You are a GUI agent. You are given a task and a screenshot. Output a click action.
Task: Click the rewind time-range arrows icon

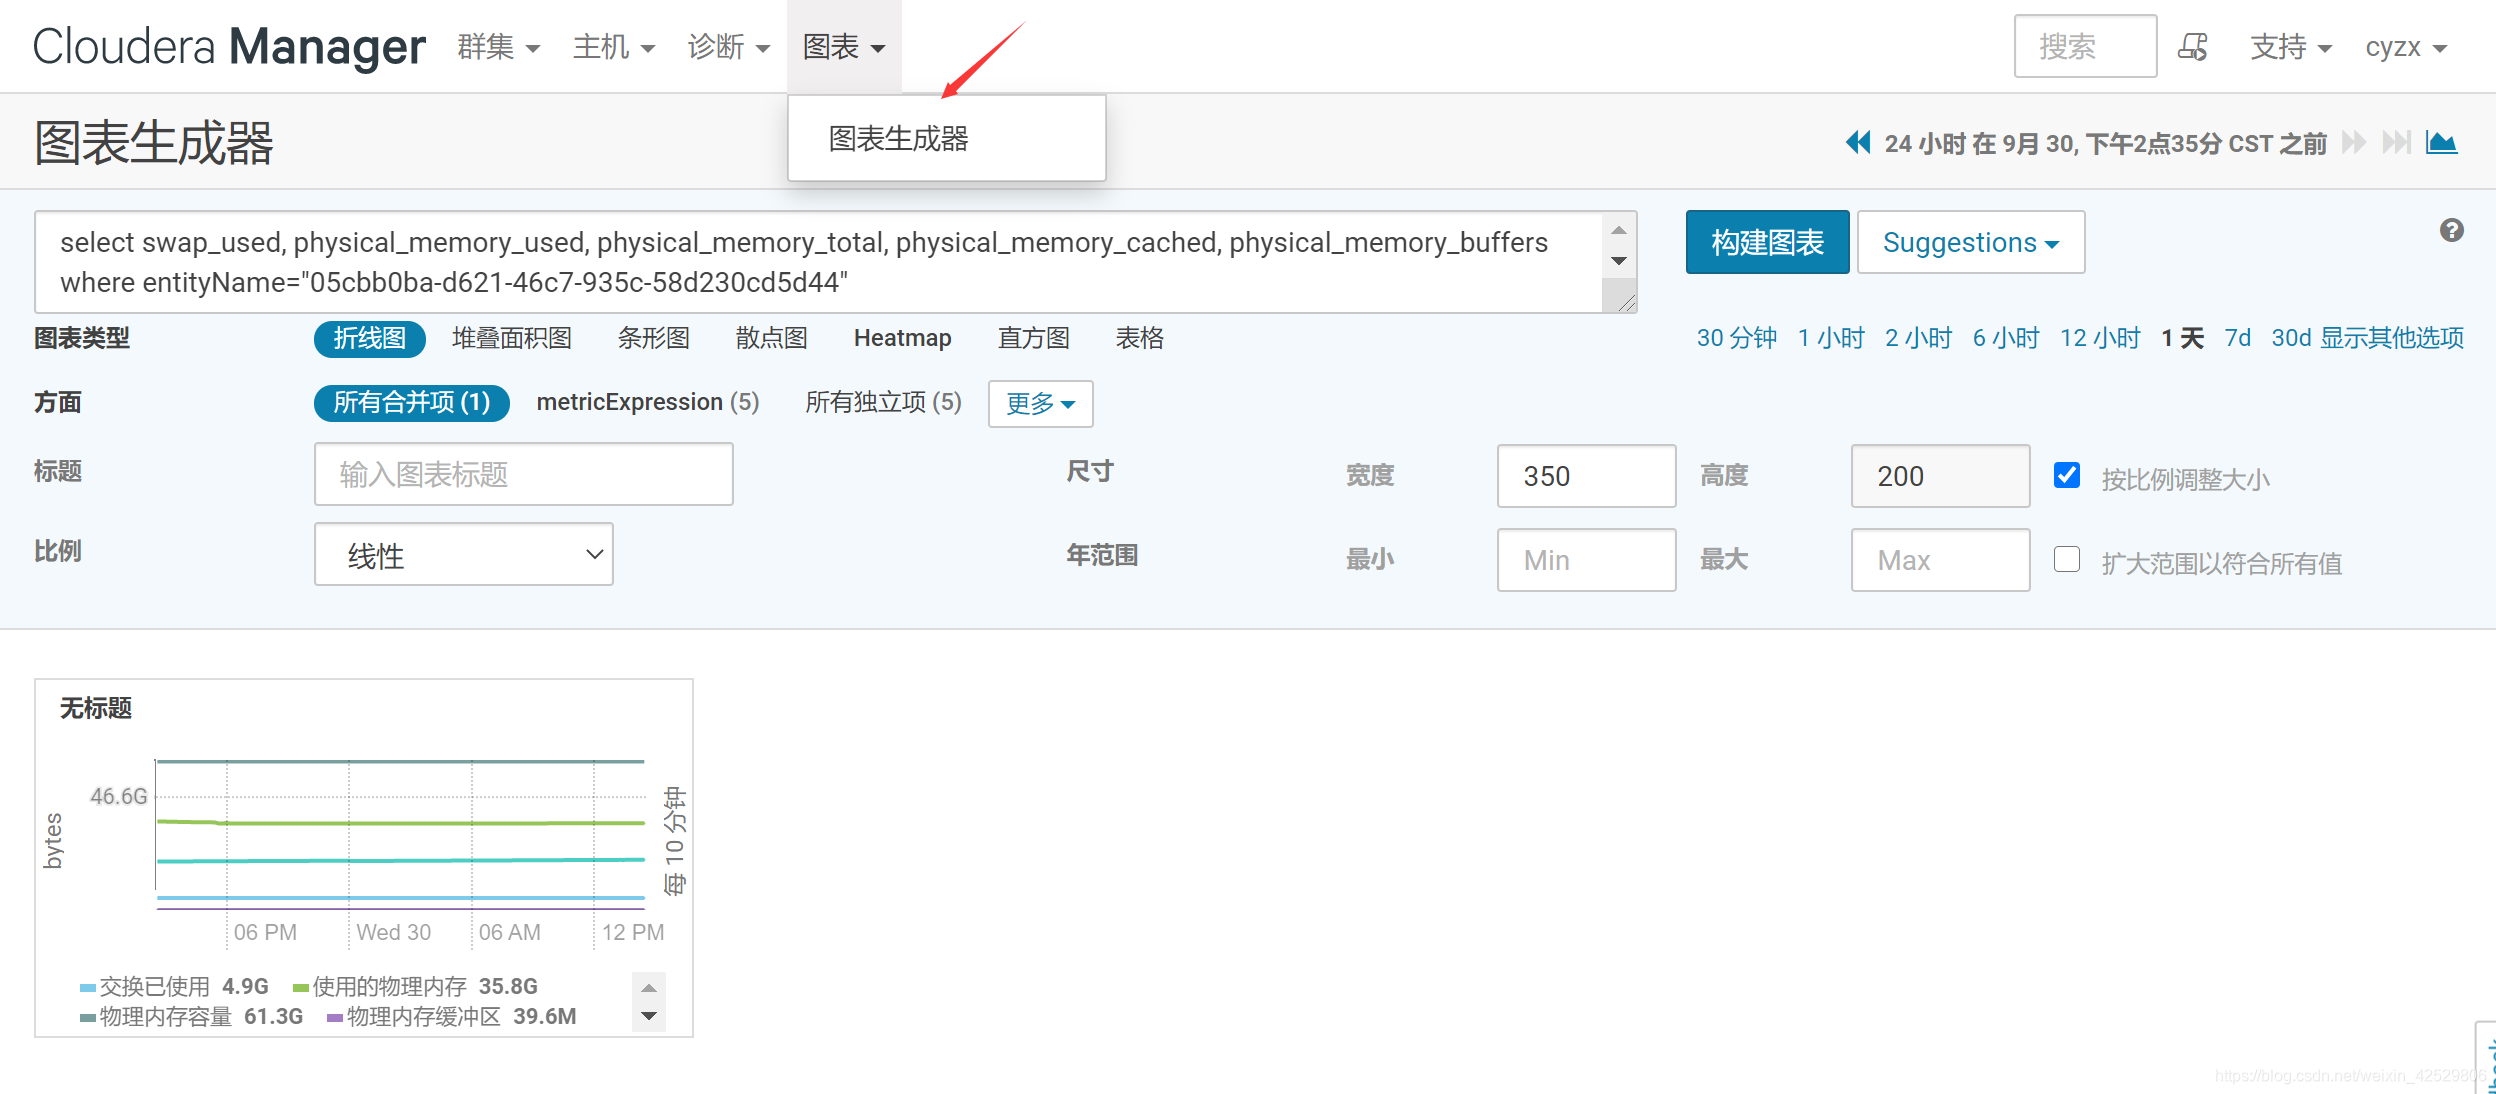pos(1858,142)
